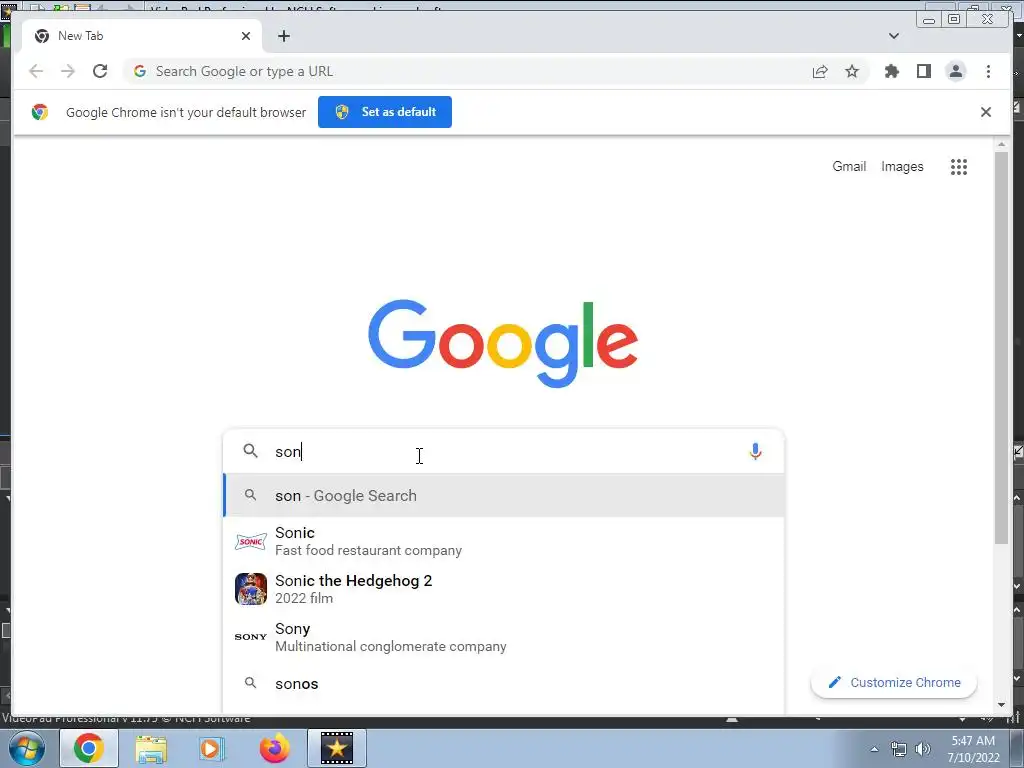The height and width of the screenshot is (768, 1024).
Task: Choose the sonos suggestion
Action: 503,684
